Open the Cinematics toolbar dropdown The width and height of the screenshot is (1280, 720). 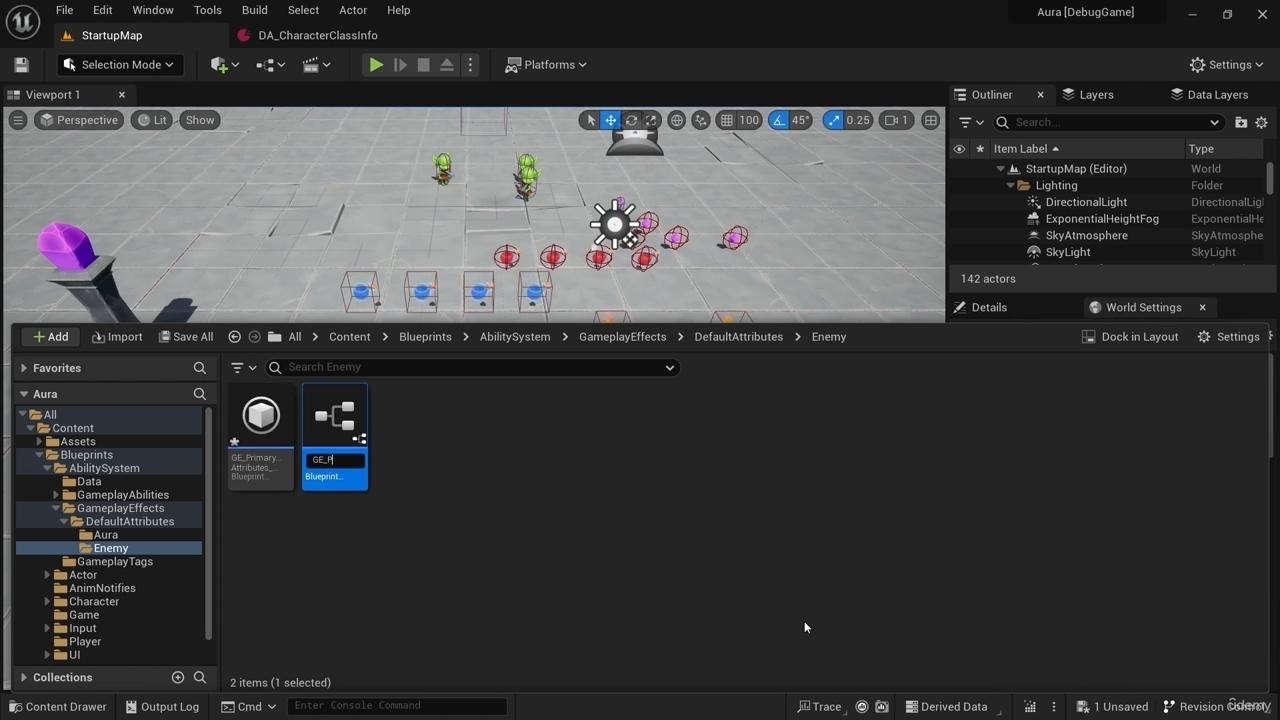coord(316,65)
